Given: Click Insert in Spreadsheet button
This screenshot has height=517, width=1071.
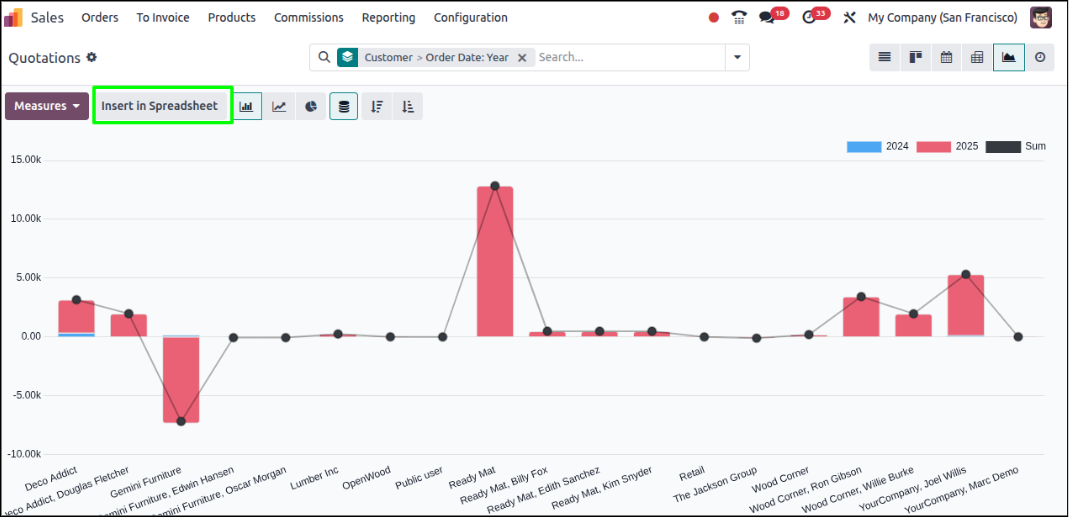Looking at the screenshot, I should 160,106.
